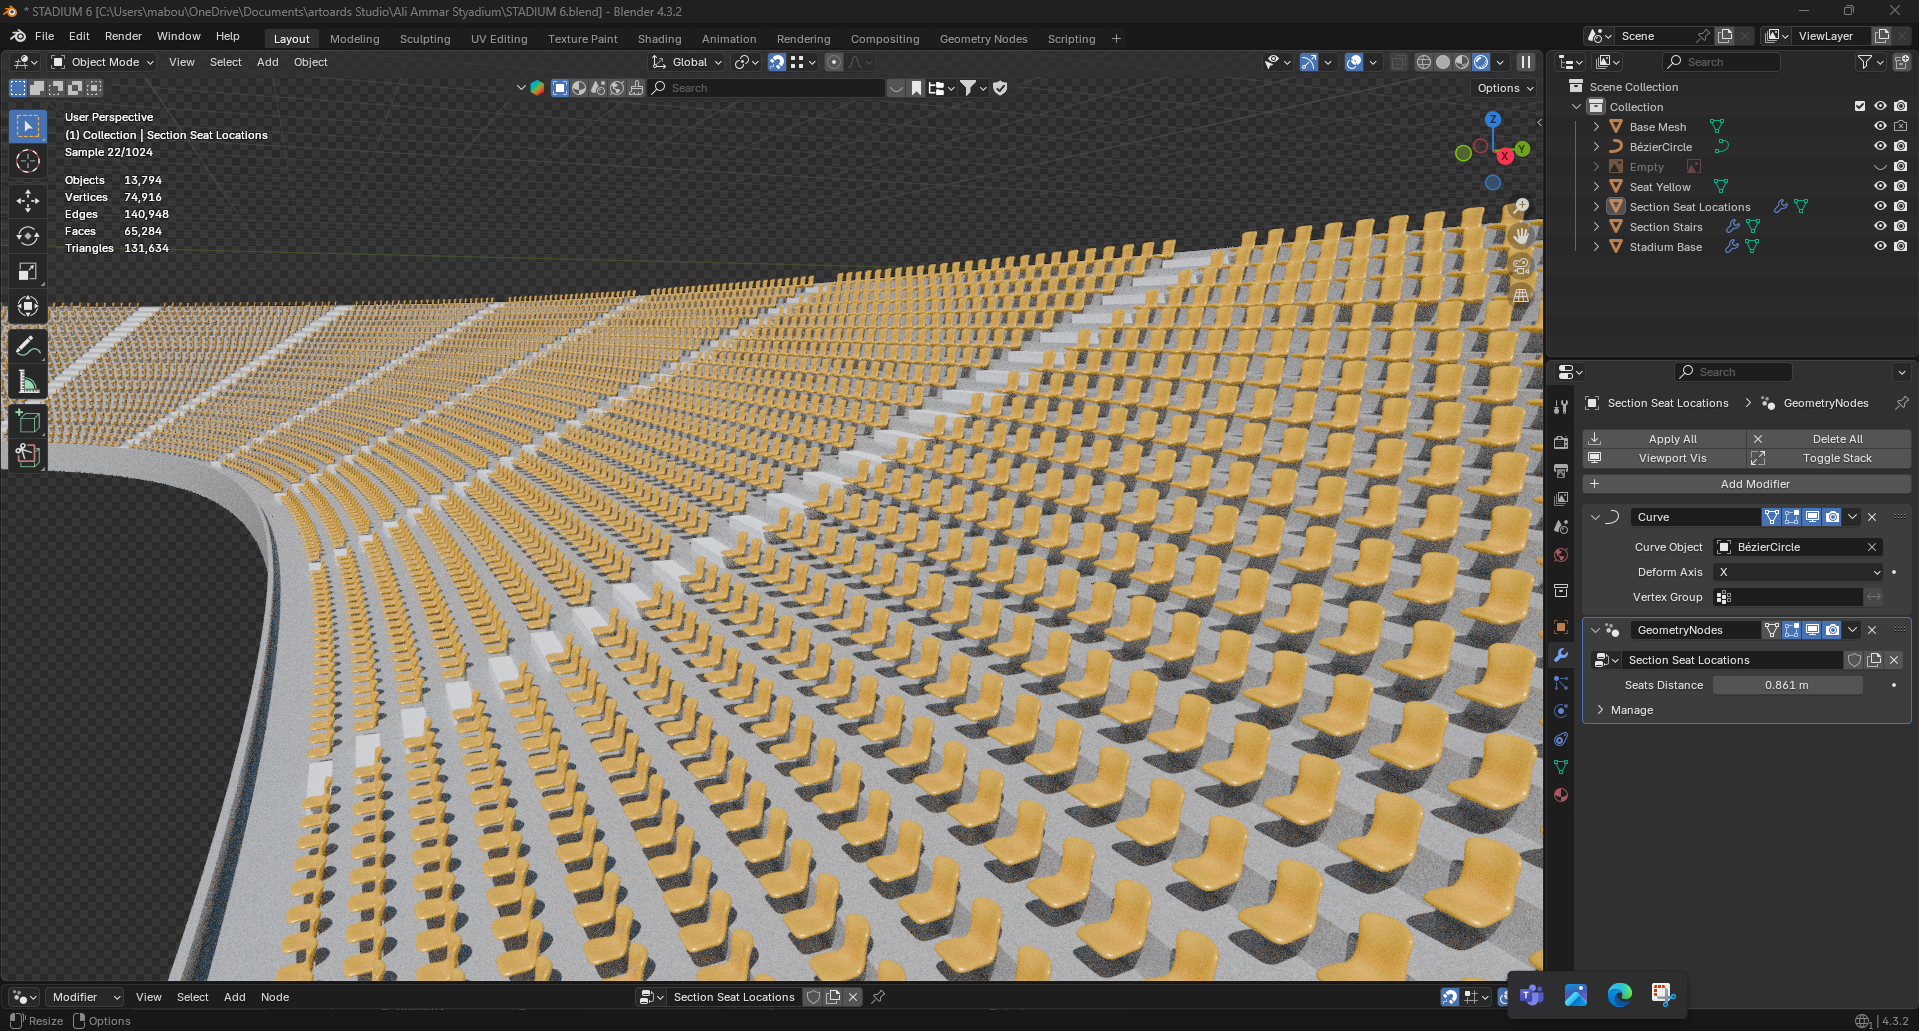Switch to solid viewport shading
Viewport: 1919px width, 1031px height.
pyautogui.click(x=1443, y=62)
